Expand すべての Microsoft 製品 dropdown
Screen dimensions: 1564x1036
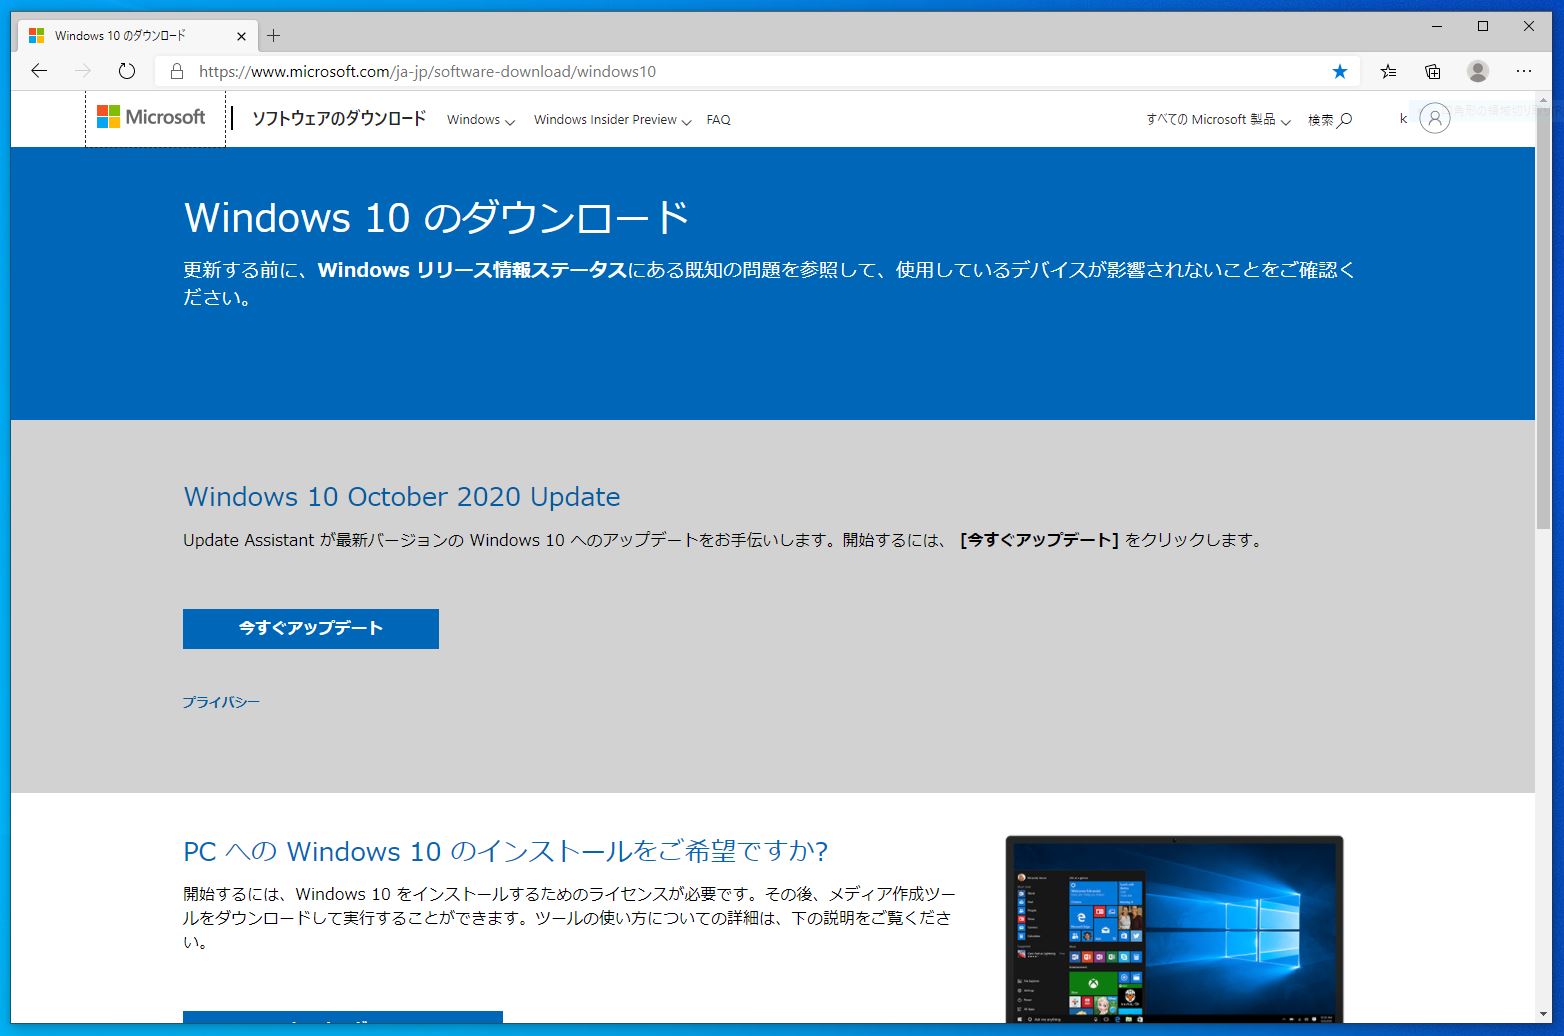pyautogui.click(x=1218, y=119)
